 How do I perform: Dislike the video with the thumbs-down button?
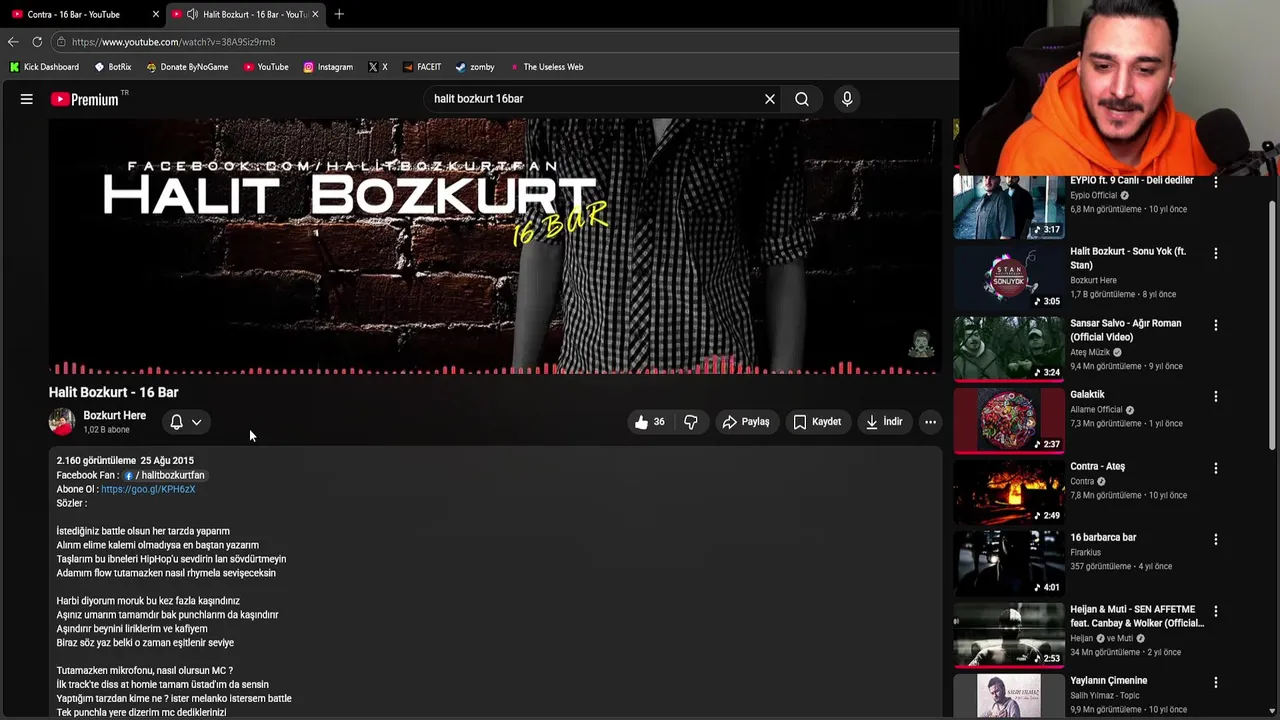[x=691, y=422]
